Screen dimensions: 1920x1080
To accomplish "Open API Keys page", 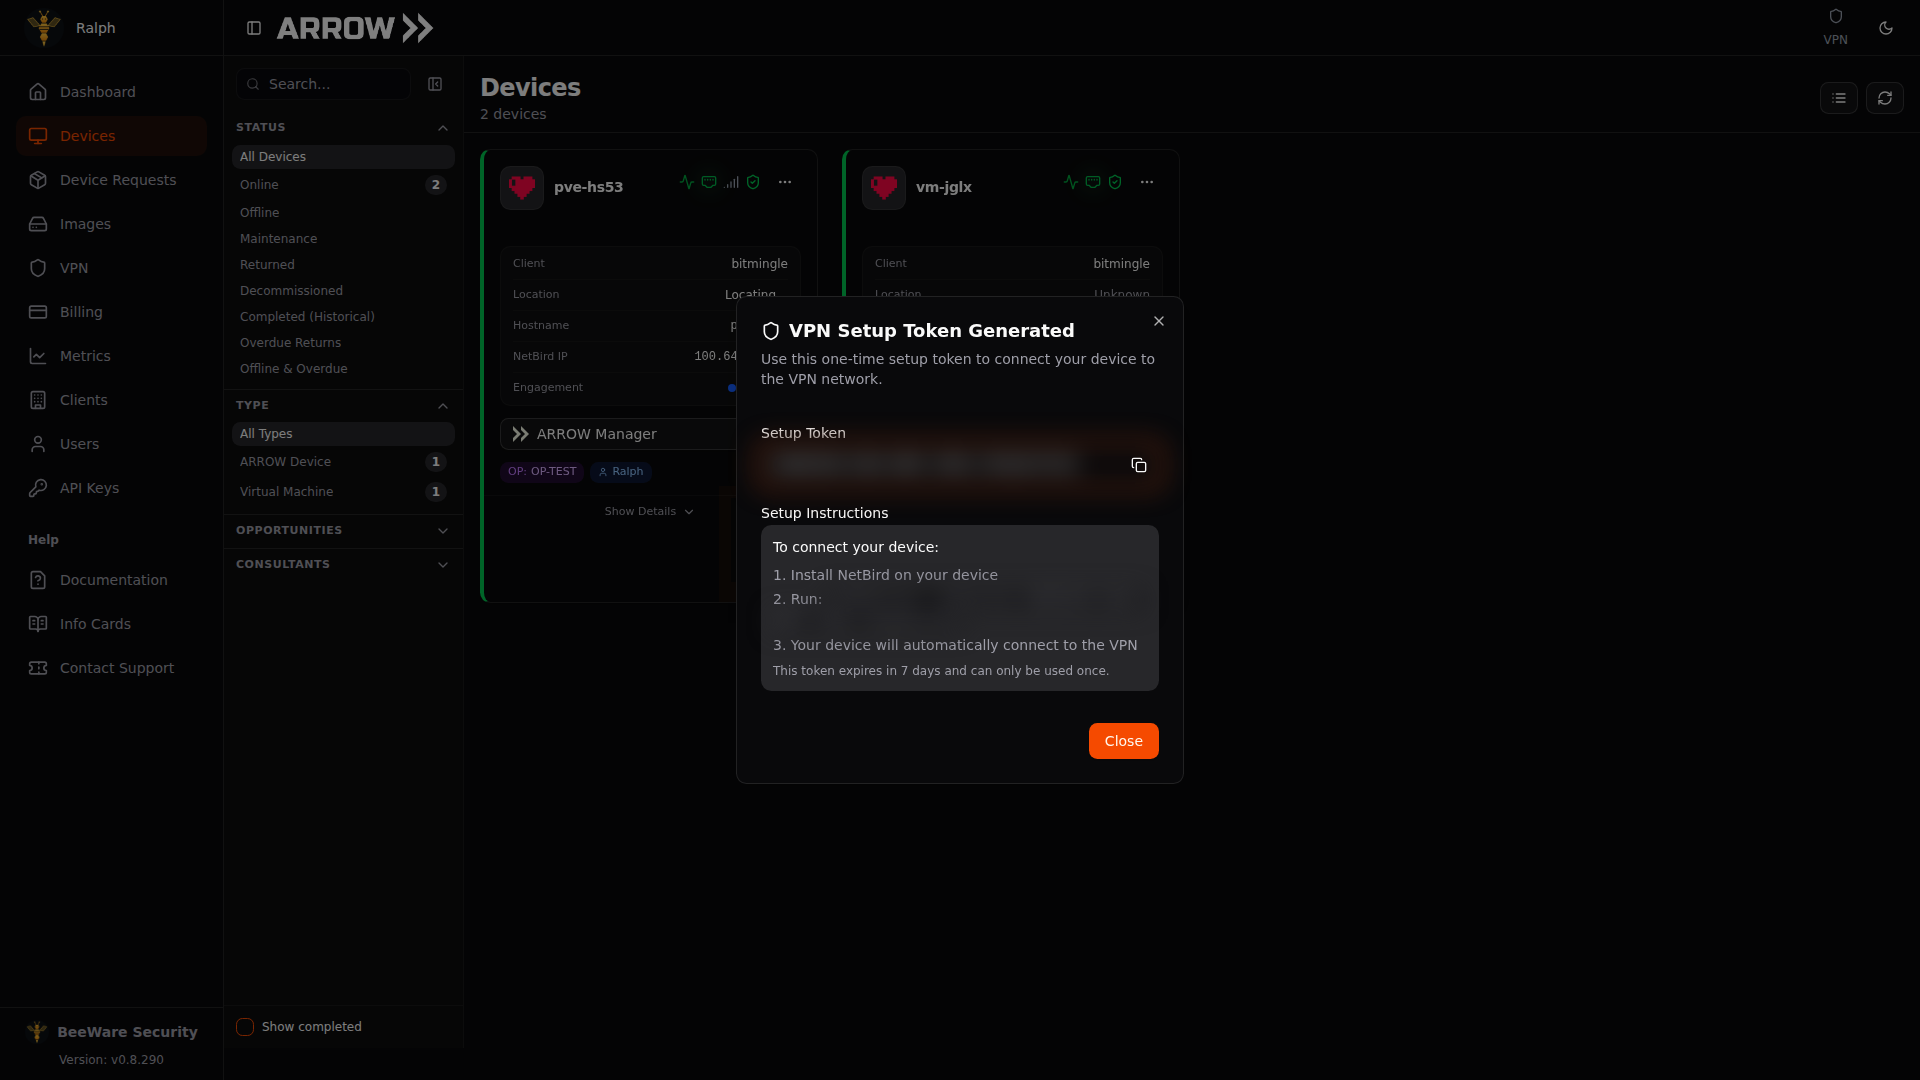I will tap(111, 488).
